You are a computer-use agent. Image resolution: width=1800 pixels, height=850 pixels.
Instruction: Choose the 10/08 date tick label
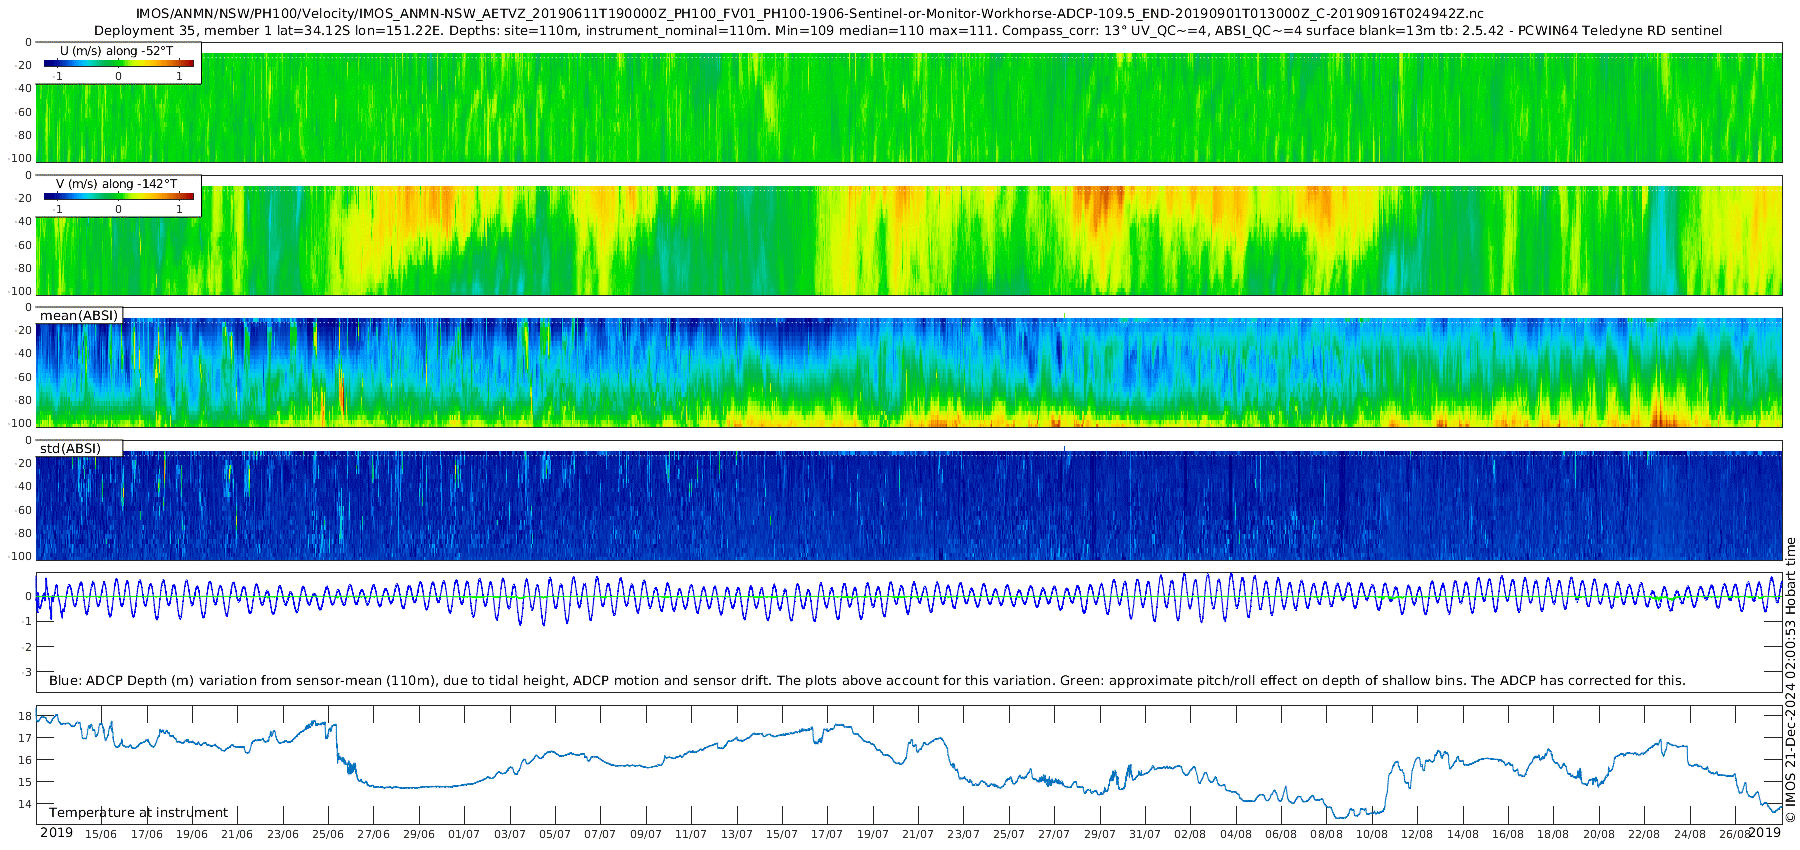pos(1371,834)
